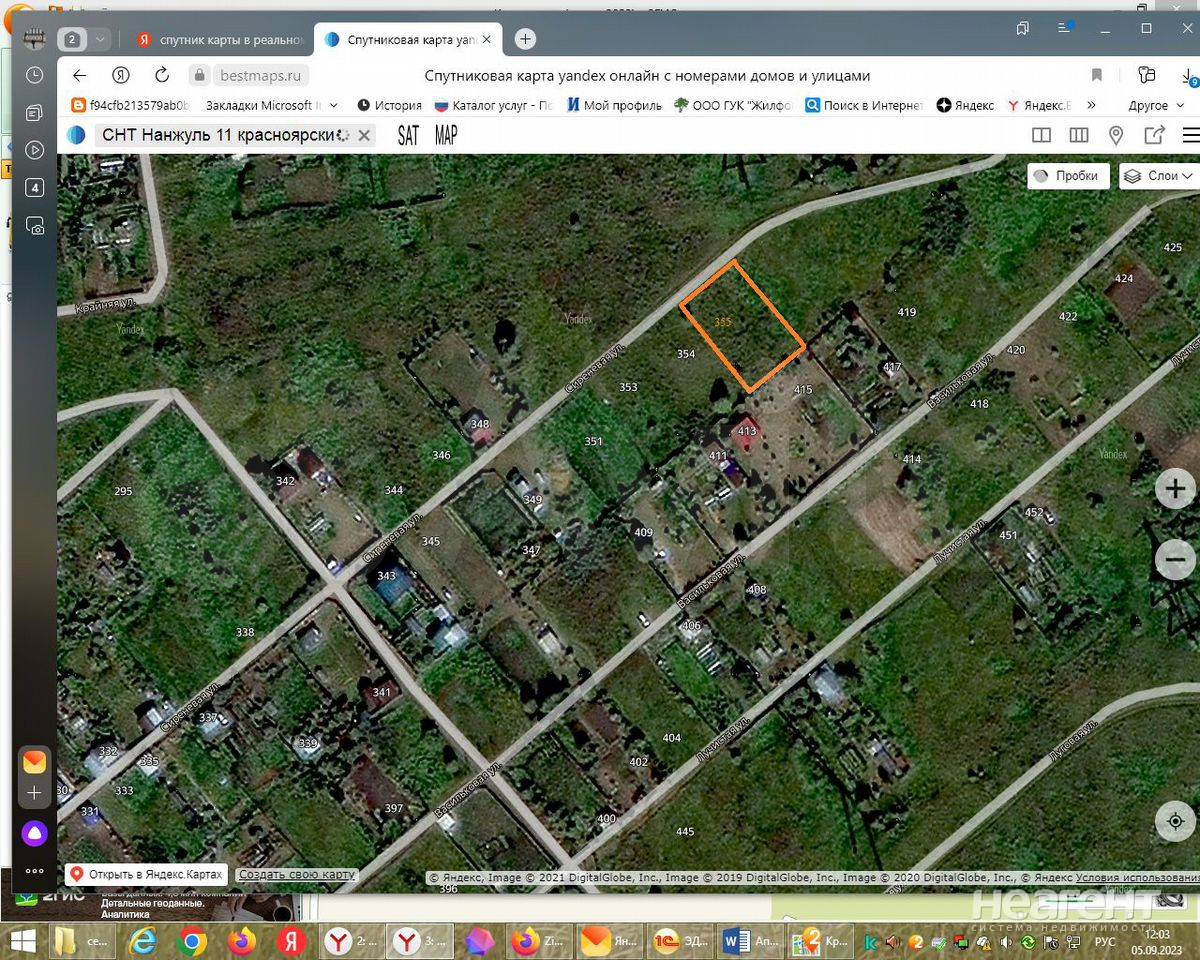Switch to MAP scheme view
Viewport: 1200px width, 960px height.
coord(446,136)
